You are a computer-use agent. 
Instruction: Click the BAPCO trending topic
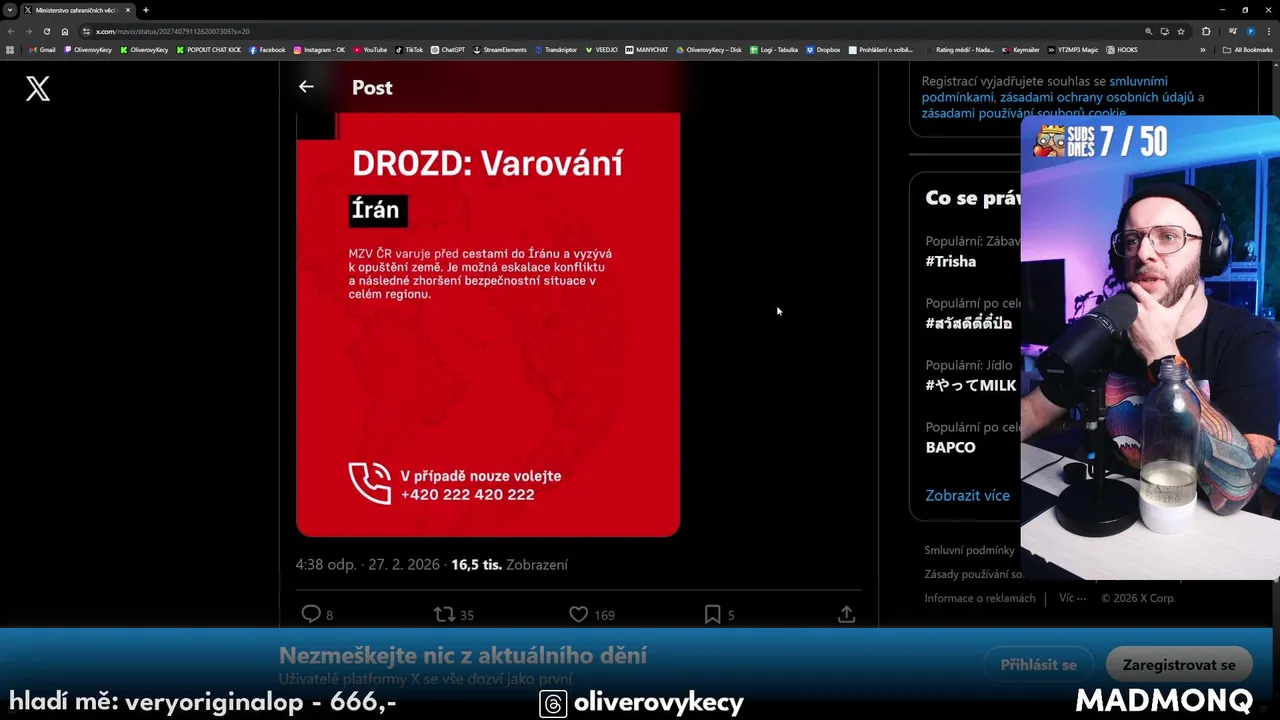[950, 447]
